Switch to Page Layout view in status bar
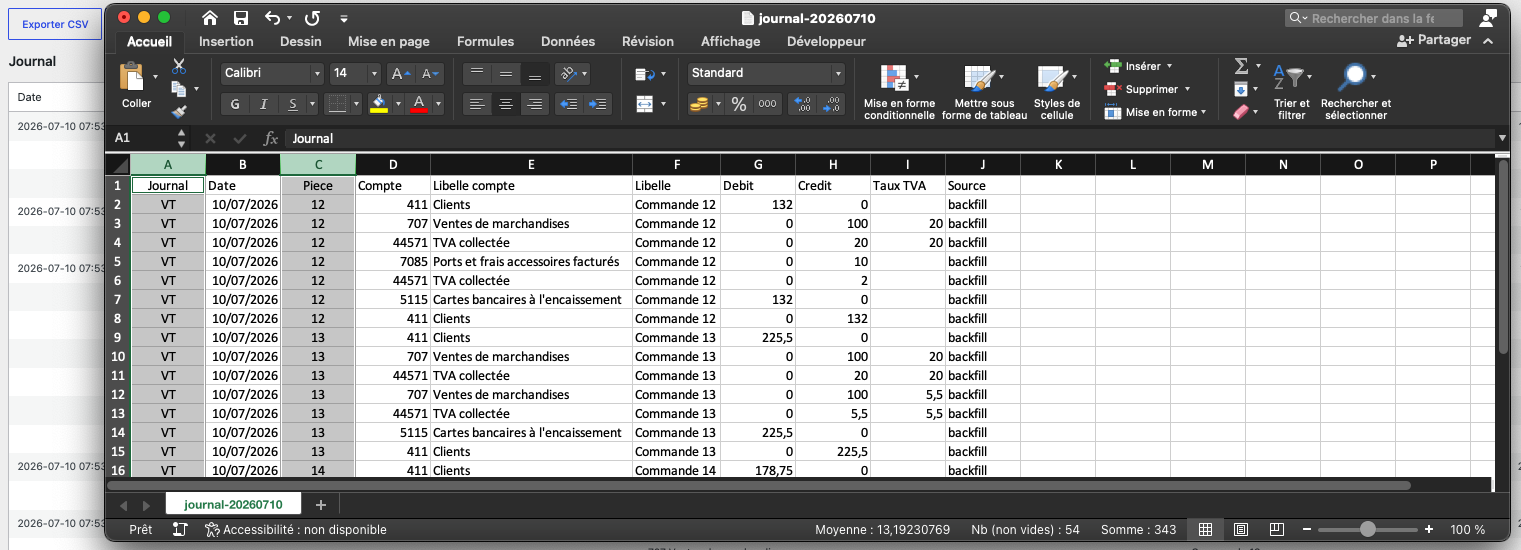The image size is (1521, 550). (1240, 529)
